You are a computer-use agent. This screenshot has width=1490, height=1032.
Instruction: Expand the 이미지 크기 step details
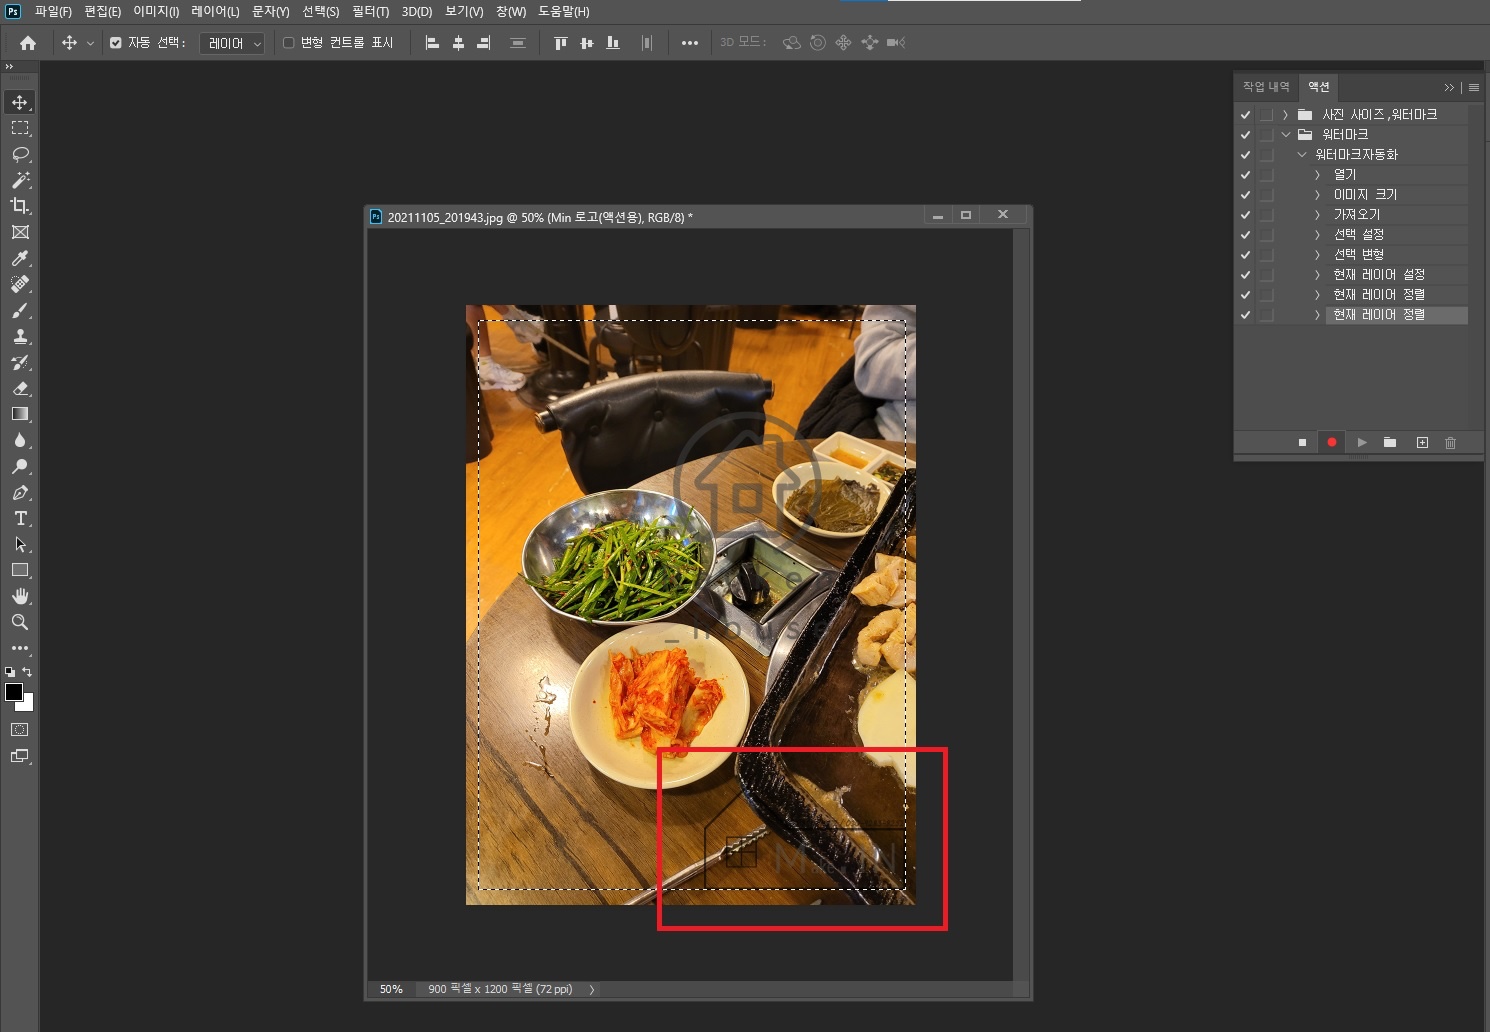click(1317, 195)
